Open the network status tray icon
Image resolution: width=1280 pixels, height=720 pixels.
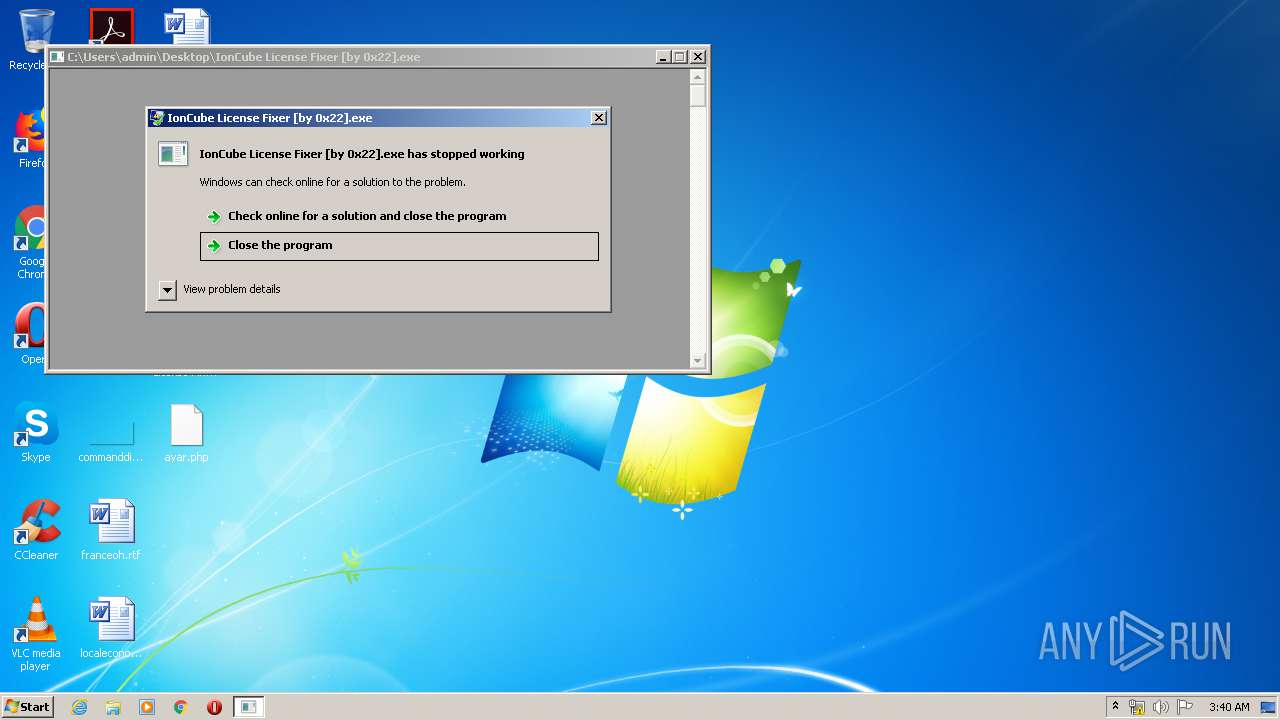coord(1137,707)
